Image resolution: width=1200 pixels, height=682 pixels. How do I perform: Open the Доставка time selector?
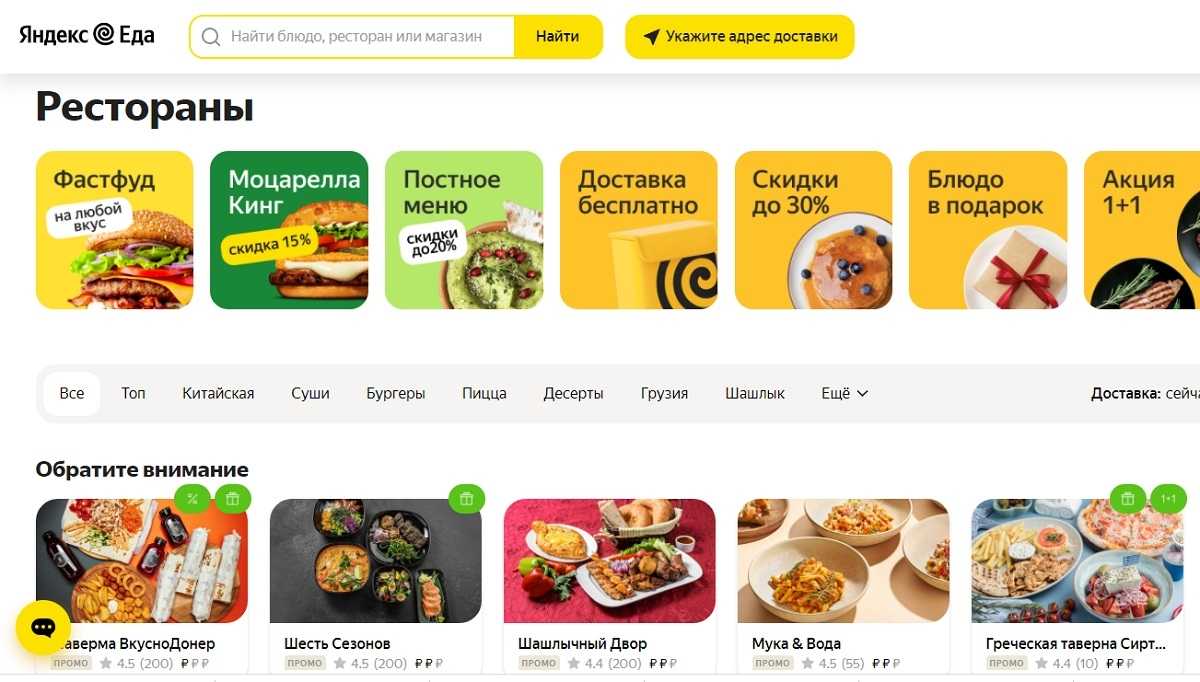[1145, 393]
